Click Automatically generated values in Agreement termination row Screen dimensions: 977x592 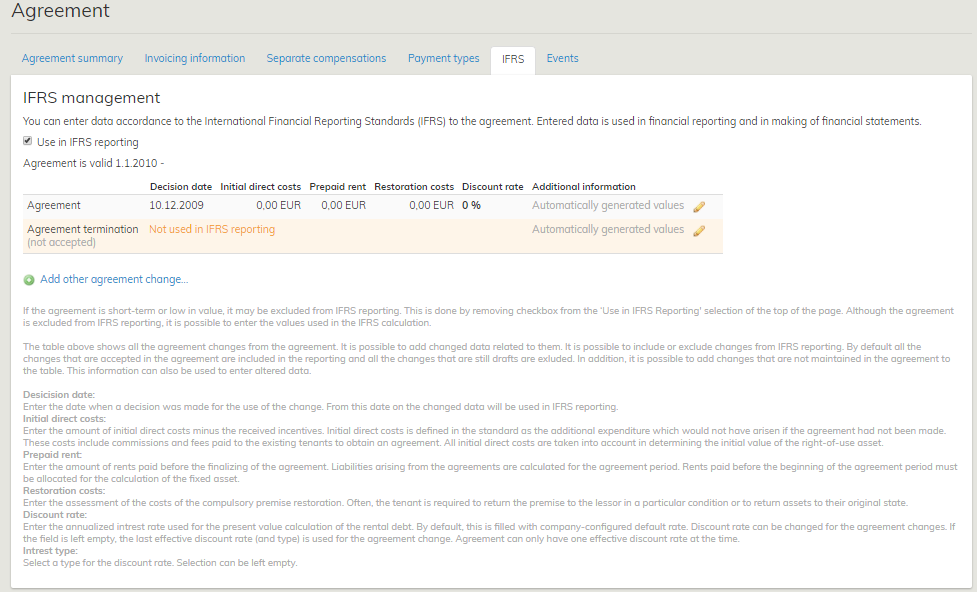608,230
